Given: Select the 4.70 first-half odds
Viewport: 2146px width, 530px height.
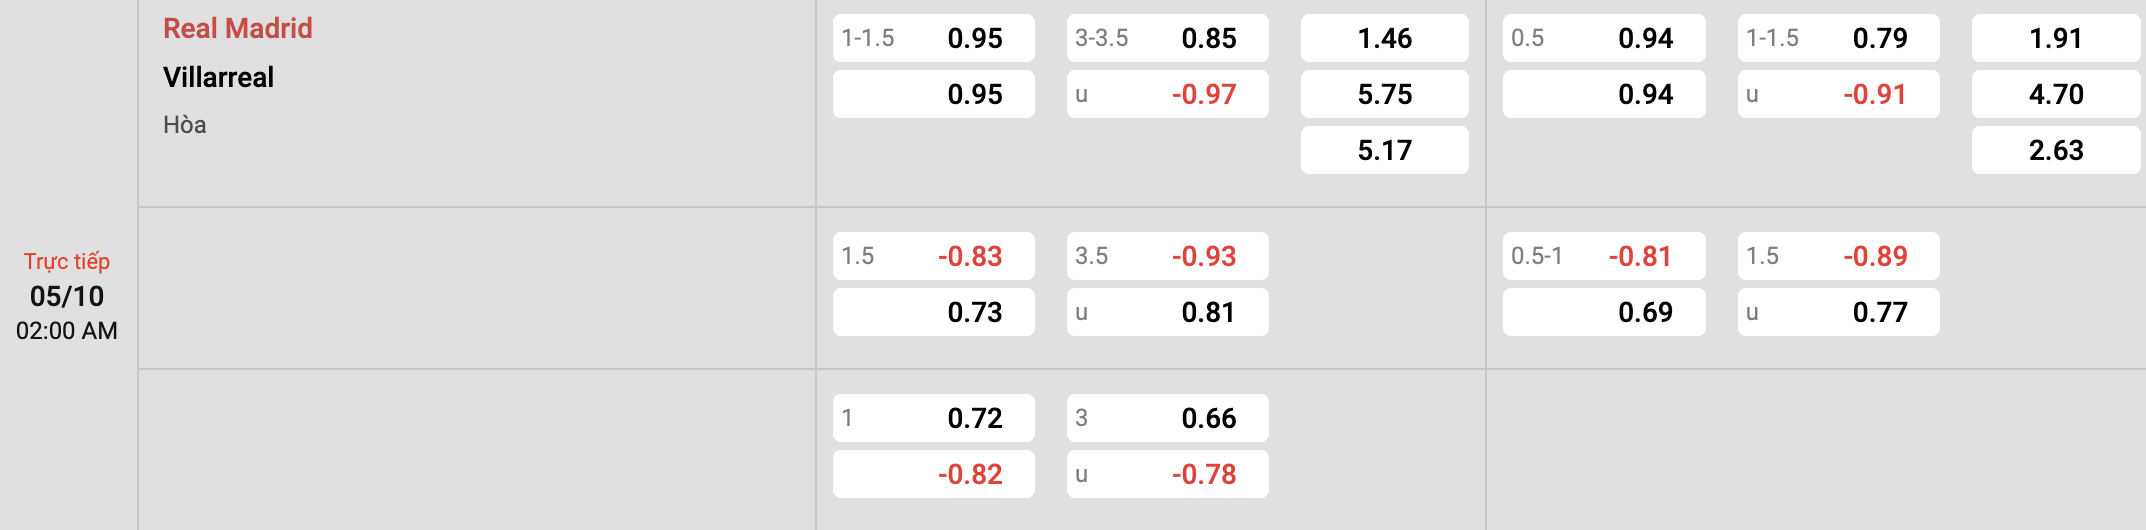Looking at the screenshot, I should pyautogui.click(x=2055, y=94).
